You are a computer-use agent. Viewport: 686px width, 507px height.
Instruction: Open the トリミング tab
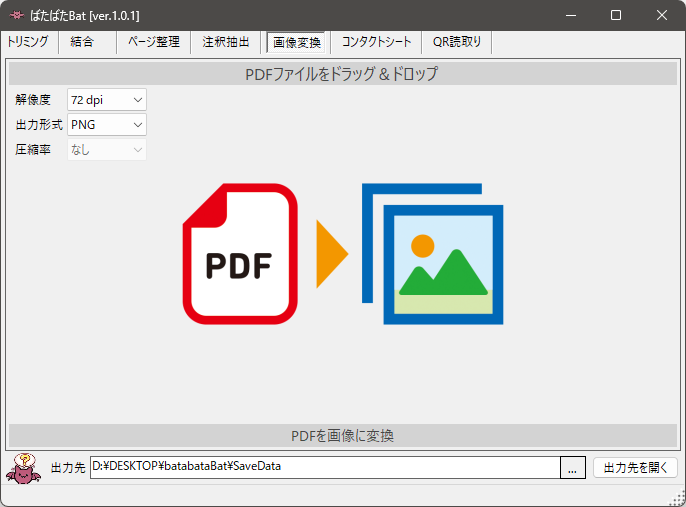click(x=28, y=42)
